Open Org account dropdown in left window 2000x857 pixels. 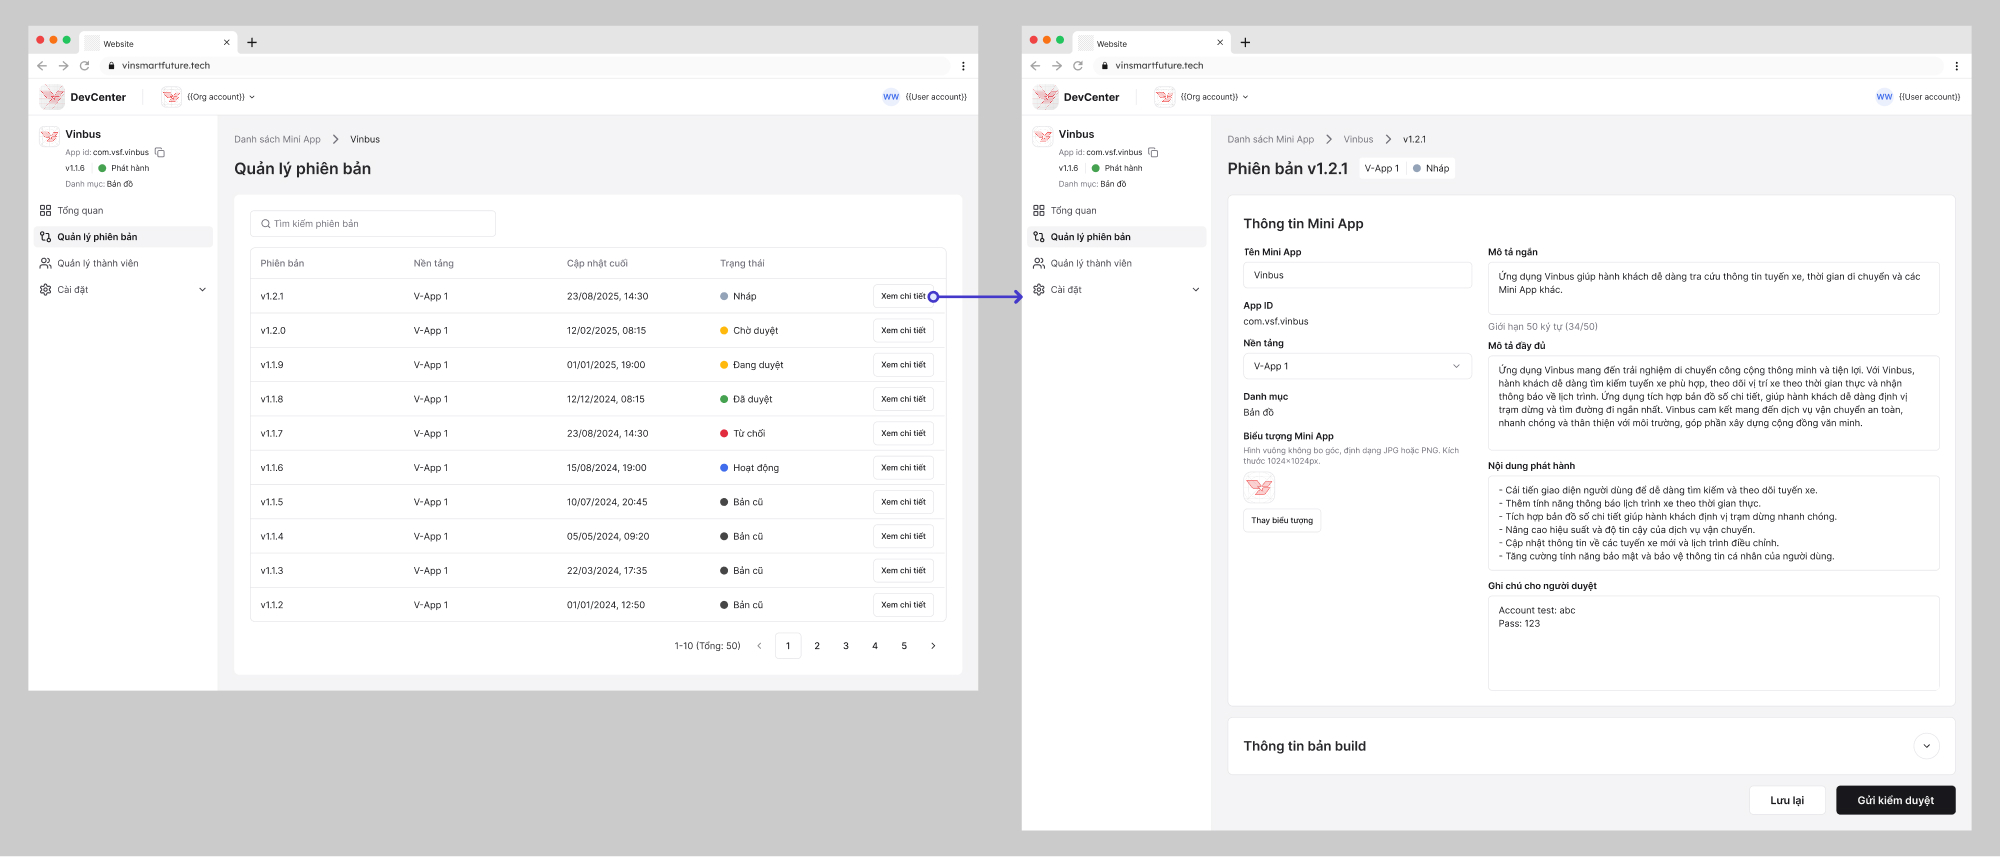208,97
